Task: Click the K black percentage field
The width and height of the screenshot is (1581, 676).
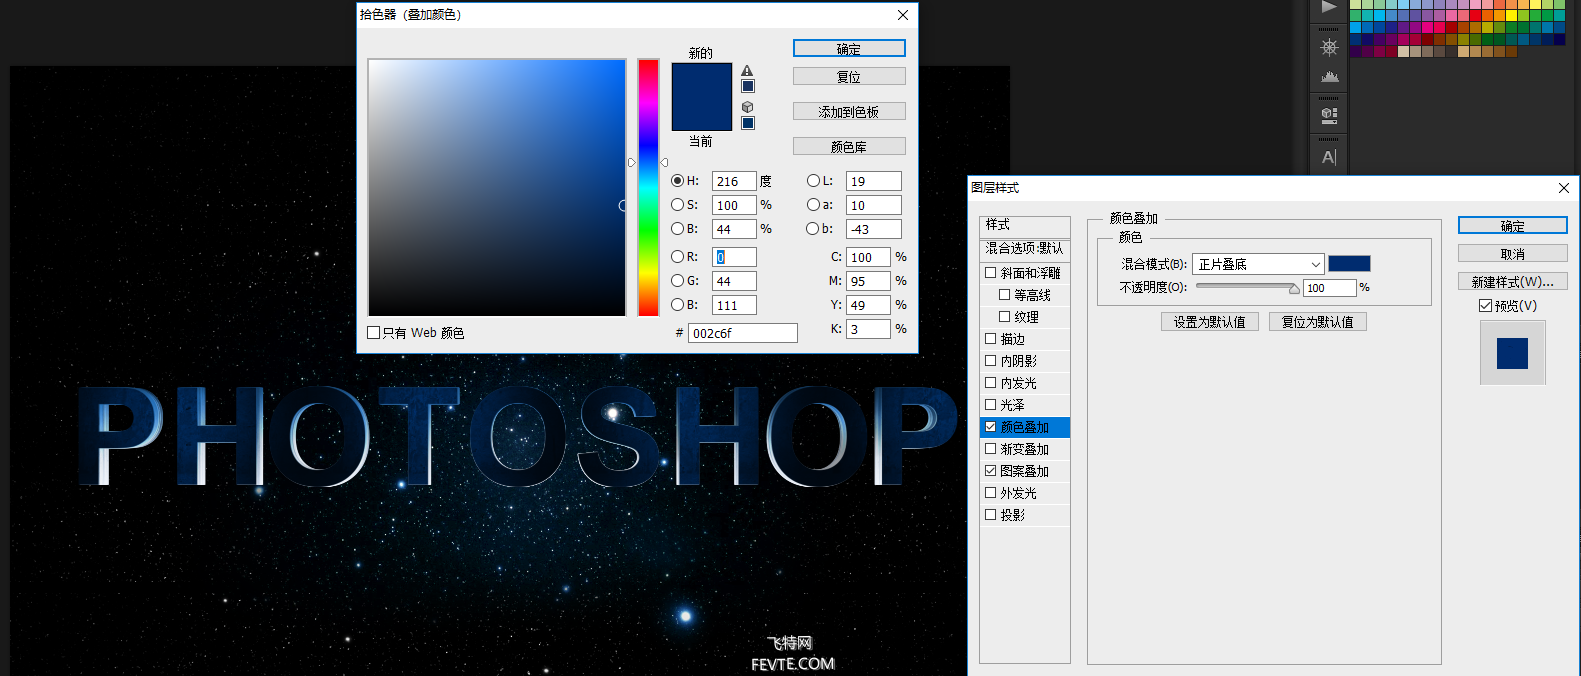Action: coord(868,329)
